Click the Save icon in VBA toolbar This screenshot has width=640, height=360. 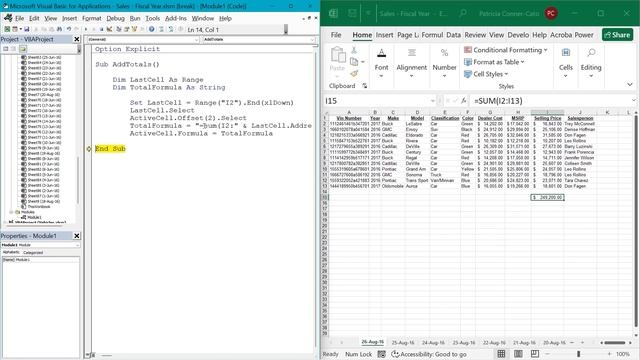(27, 29)
